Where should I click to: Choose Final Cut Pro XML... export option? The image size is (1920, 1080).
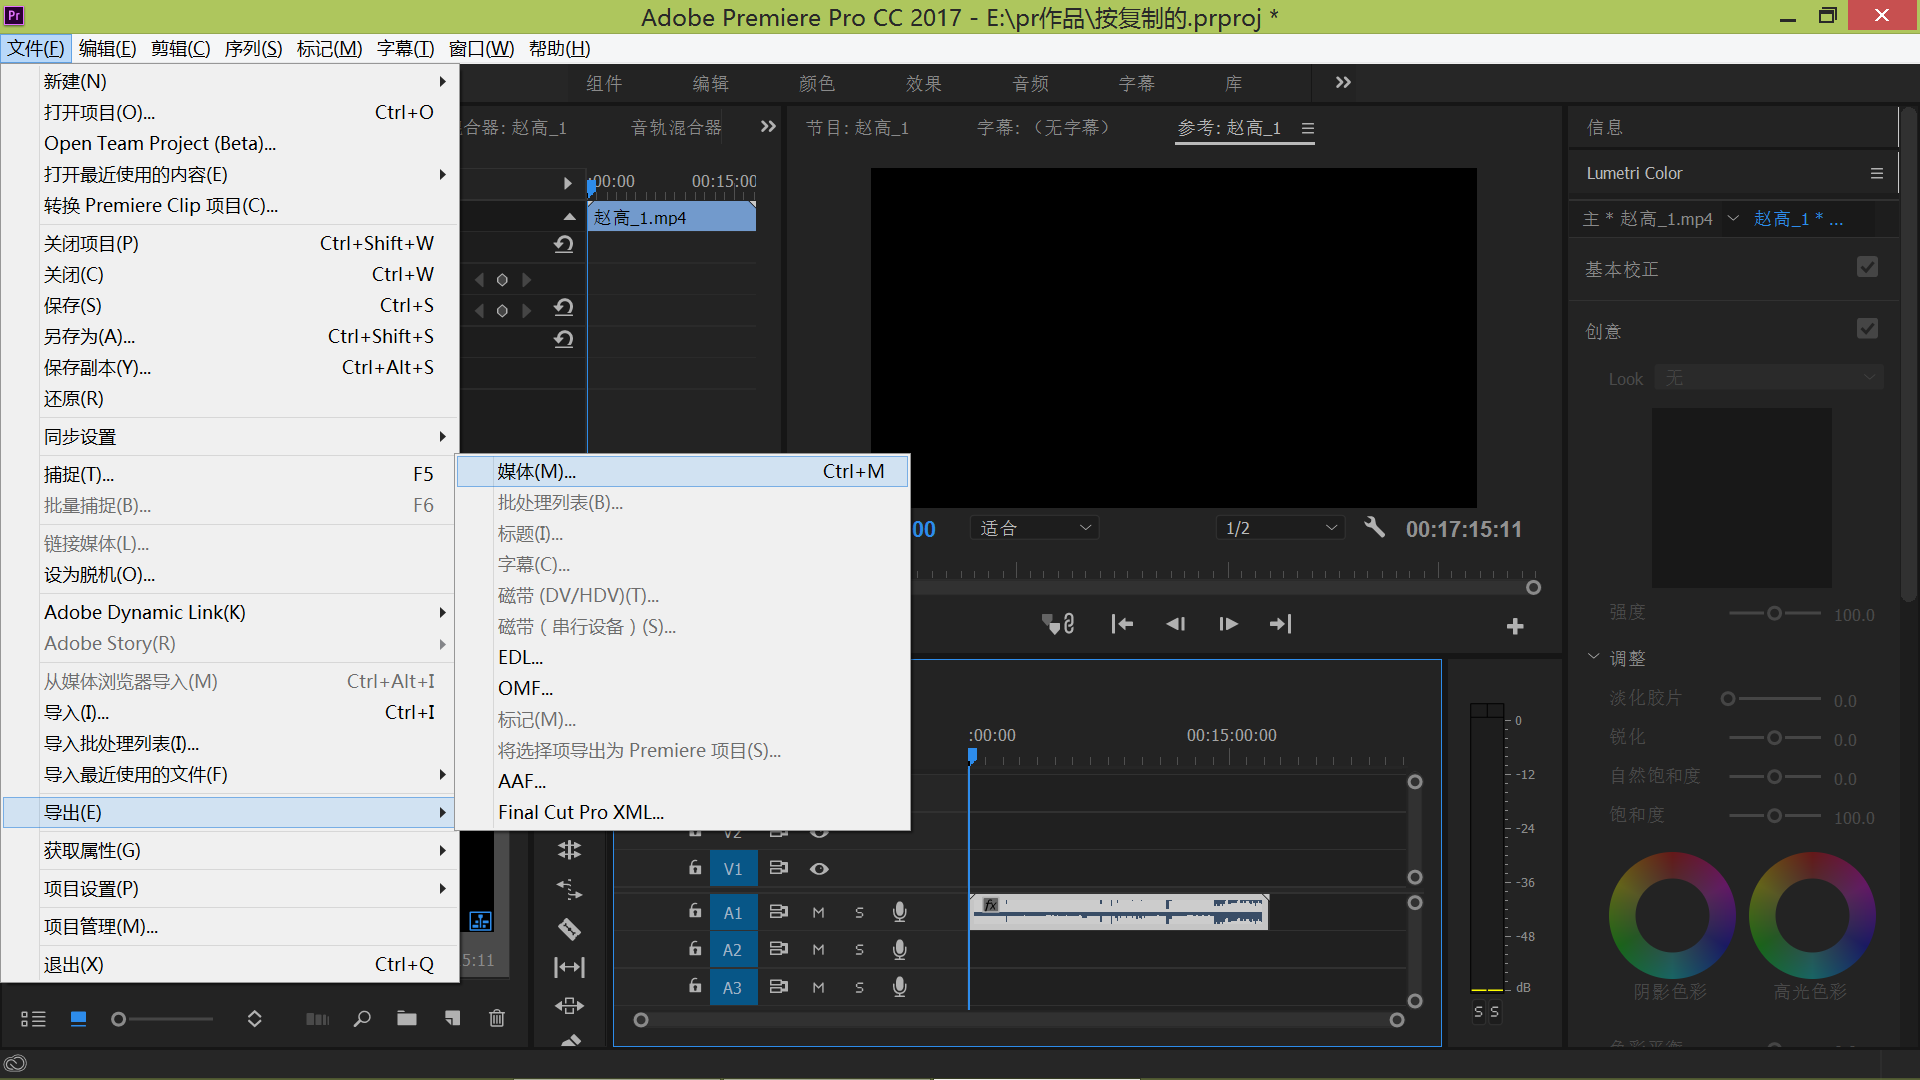pyautogui.click(x=683, y=812)
